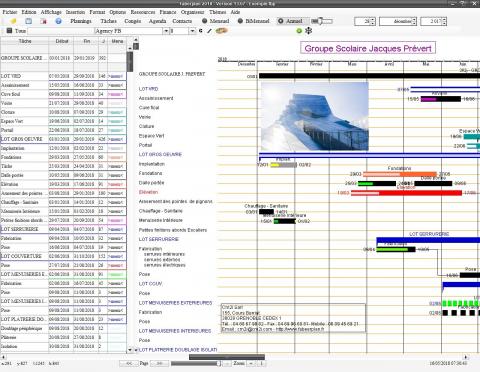Image resolution: width=480 pixels, height=372 pixels.
Task: Click the italic slash font icon
Action: click(x=209, y=31)
